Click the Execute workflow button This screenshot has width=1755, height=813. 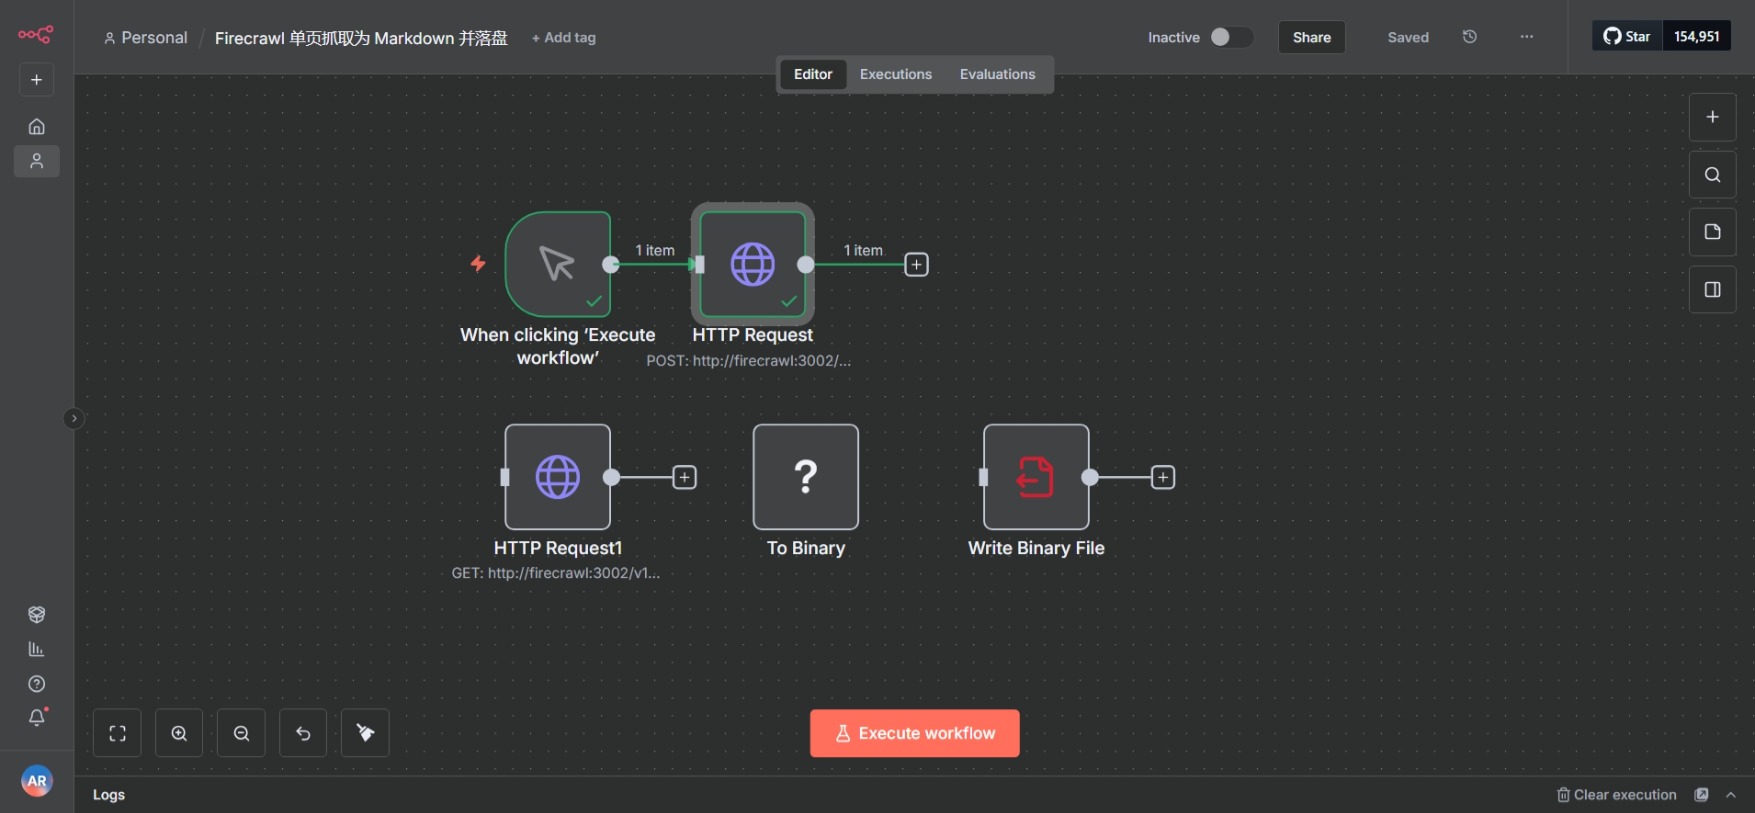click(914, 733)
